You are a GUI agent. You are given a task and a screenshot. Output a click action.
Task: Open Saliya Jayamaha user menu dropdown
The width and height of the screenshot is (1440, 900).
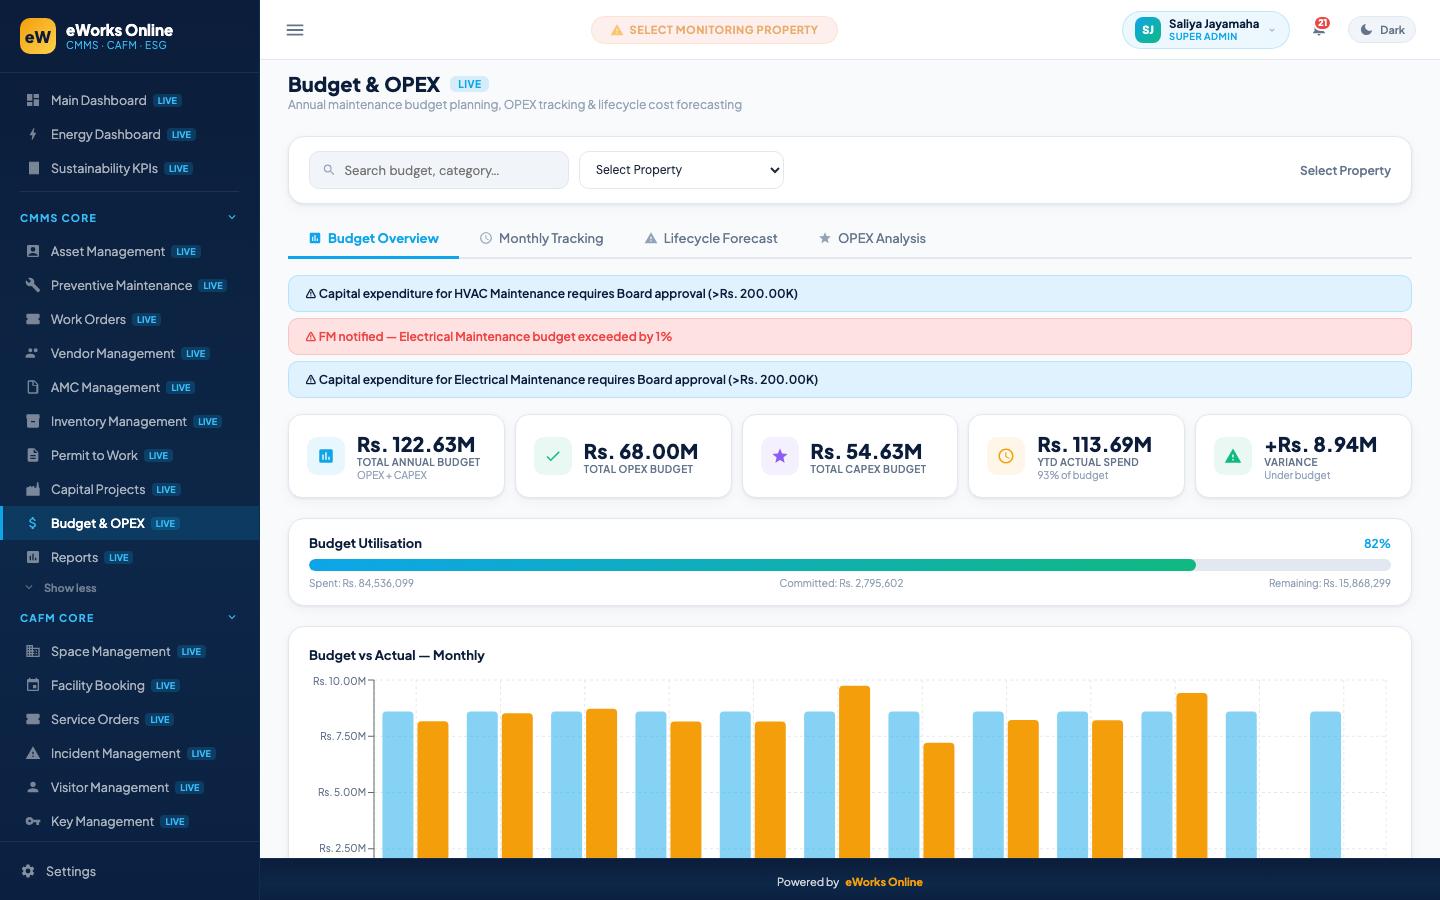(1205, 30)
